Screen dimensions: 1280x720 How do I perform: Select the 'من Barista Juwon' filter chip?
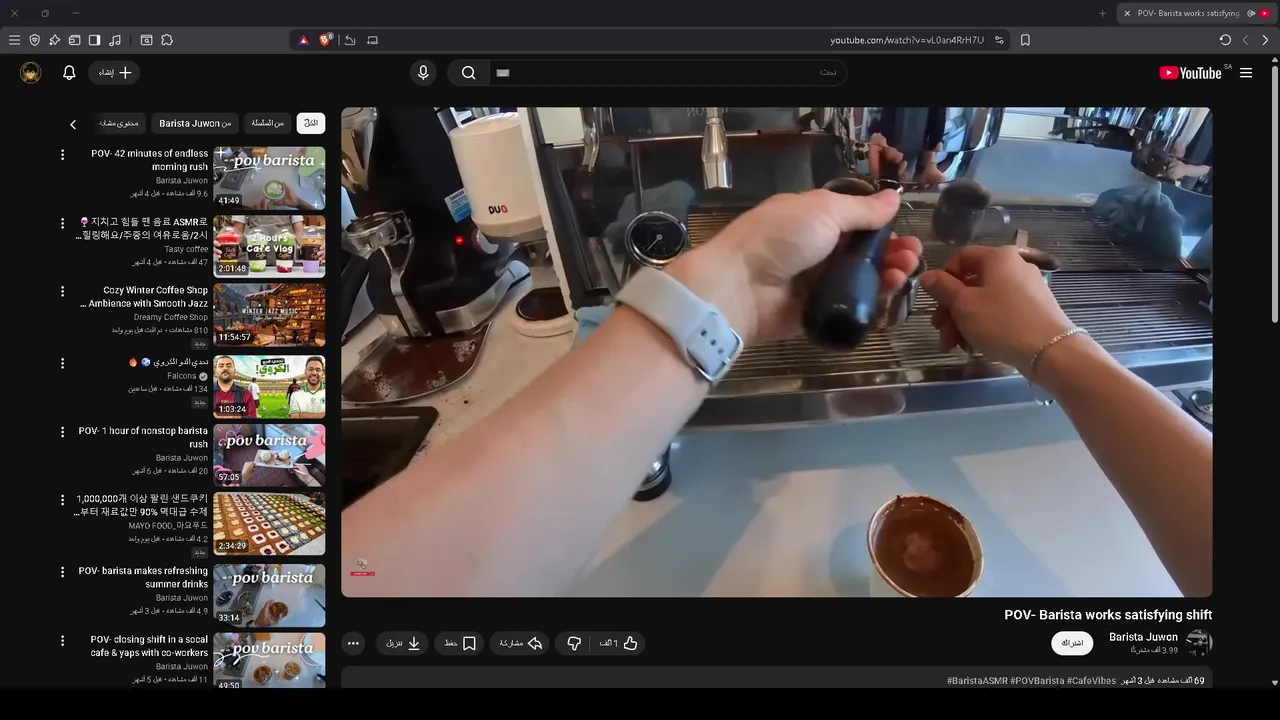(x=195, y=123)
